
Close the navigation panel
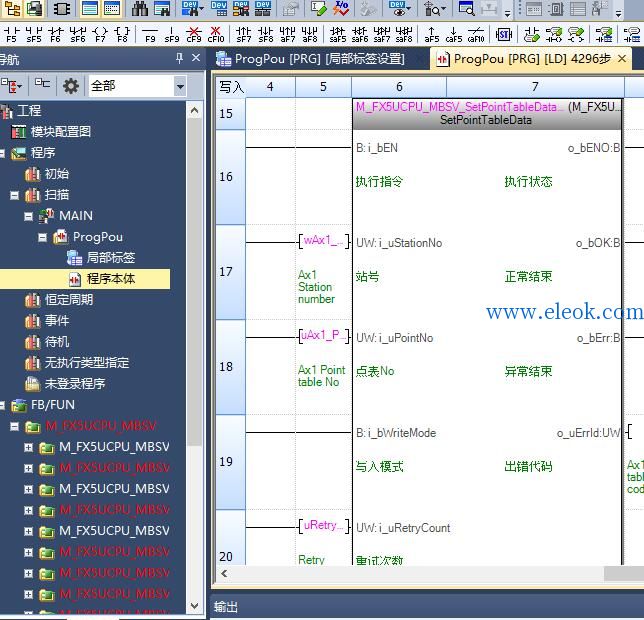[196, 58]
